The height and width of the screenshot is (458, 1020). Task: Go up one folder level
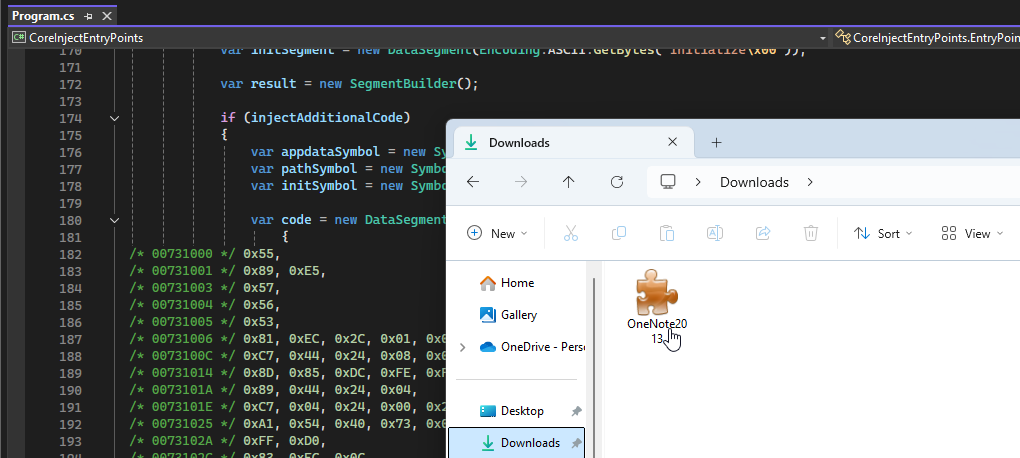tap(569, 182)
